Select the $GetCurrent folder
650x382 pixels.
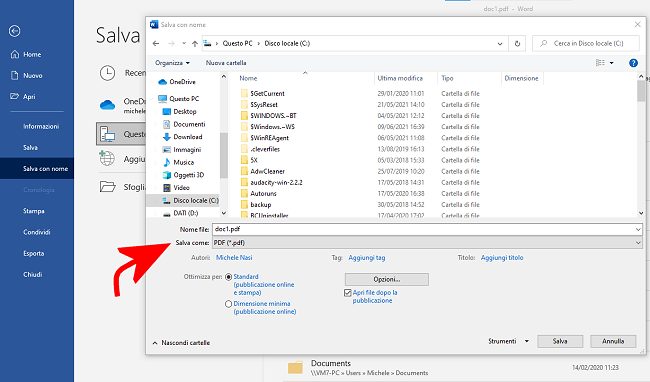[267, 94]
